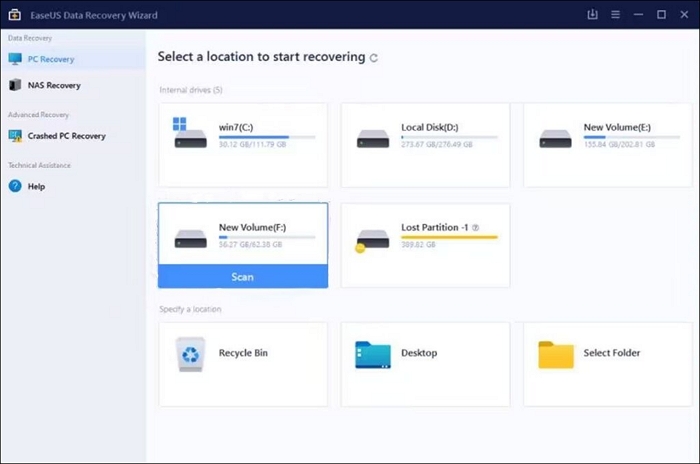Click the Help question mark icon

[x=15, y=186]
